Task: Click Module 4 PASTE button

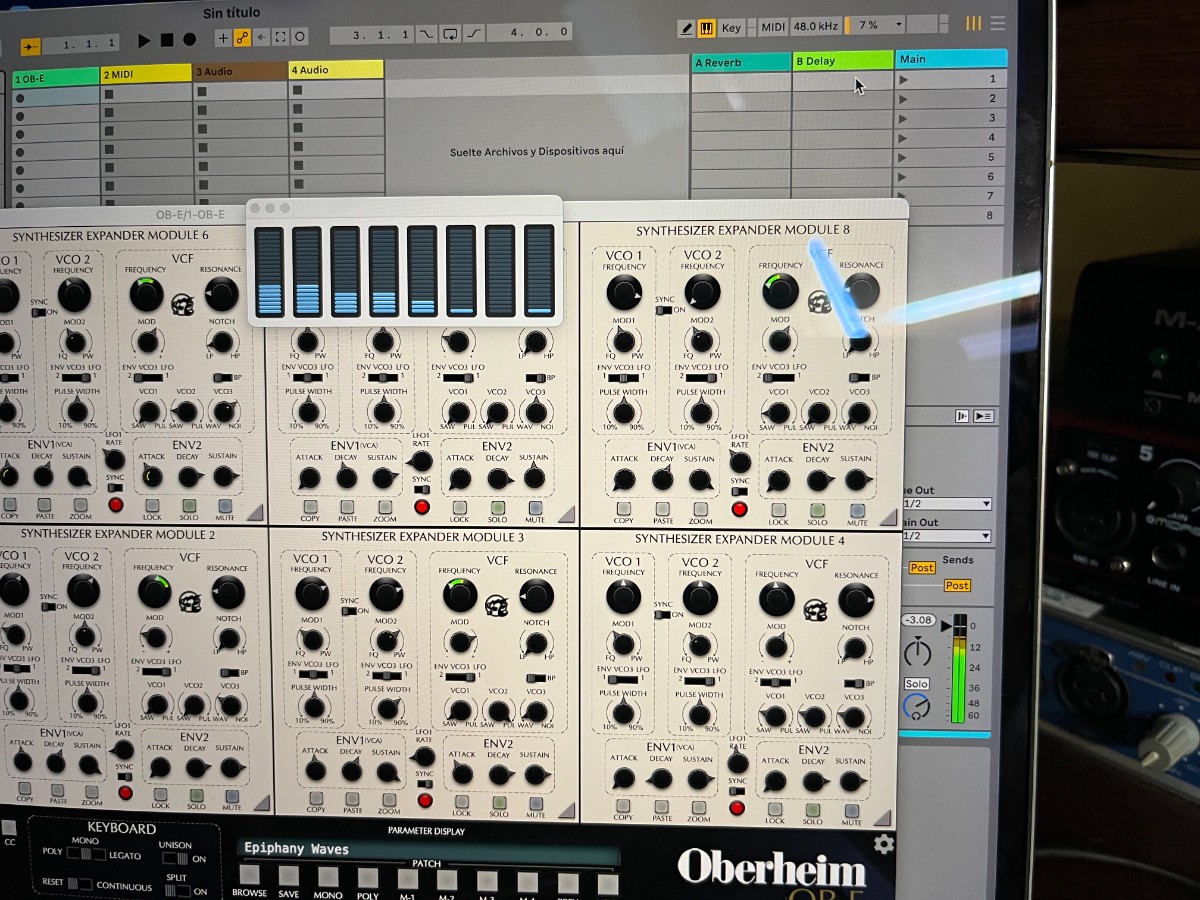Action: [662, 807]
